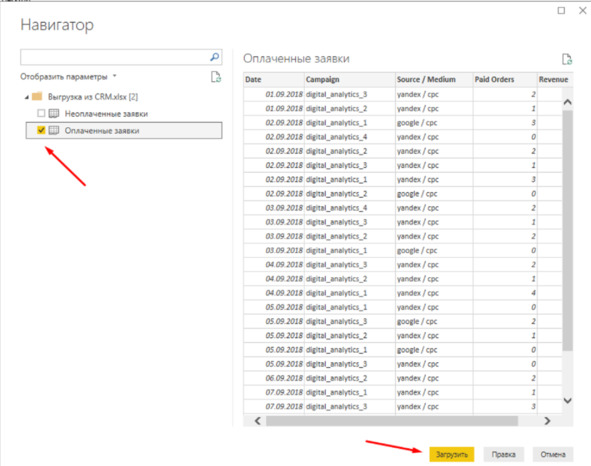Click the Отмена button
Screen dimensions: 591x466
pyautogui.click(x=553, y=454)
